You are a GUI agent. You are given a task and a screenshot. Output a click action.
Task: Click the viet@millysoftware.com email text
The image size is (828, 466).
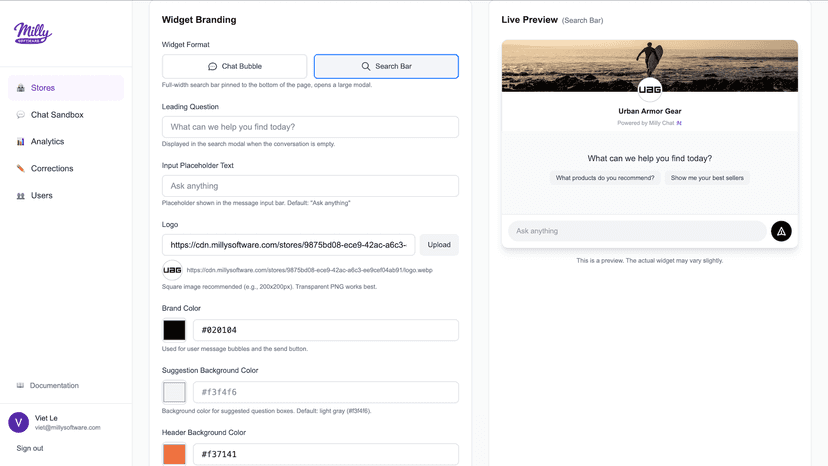(68, 427)
